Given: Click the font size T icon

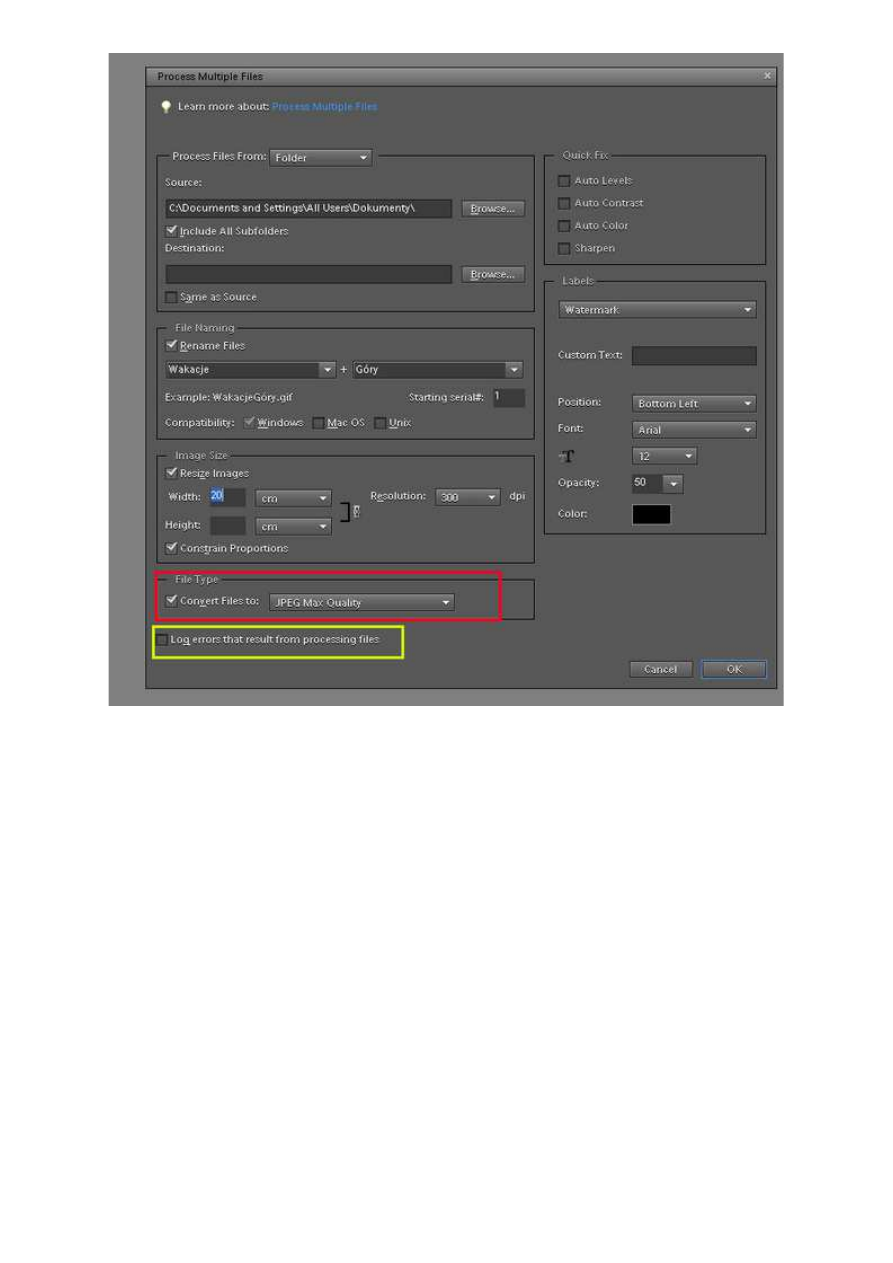Looking at the screenshot, I should tap(566, 456).
